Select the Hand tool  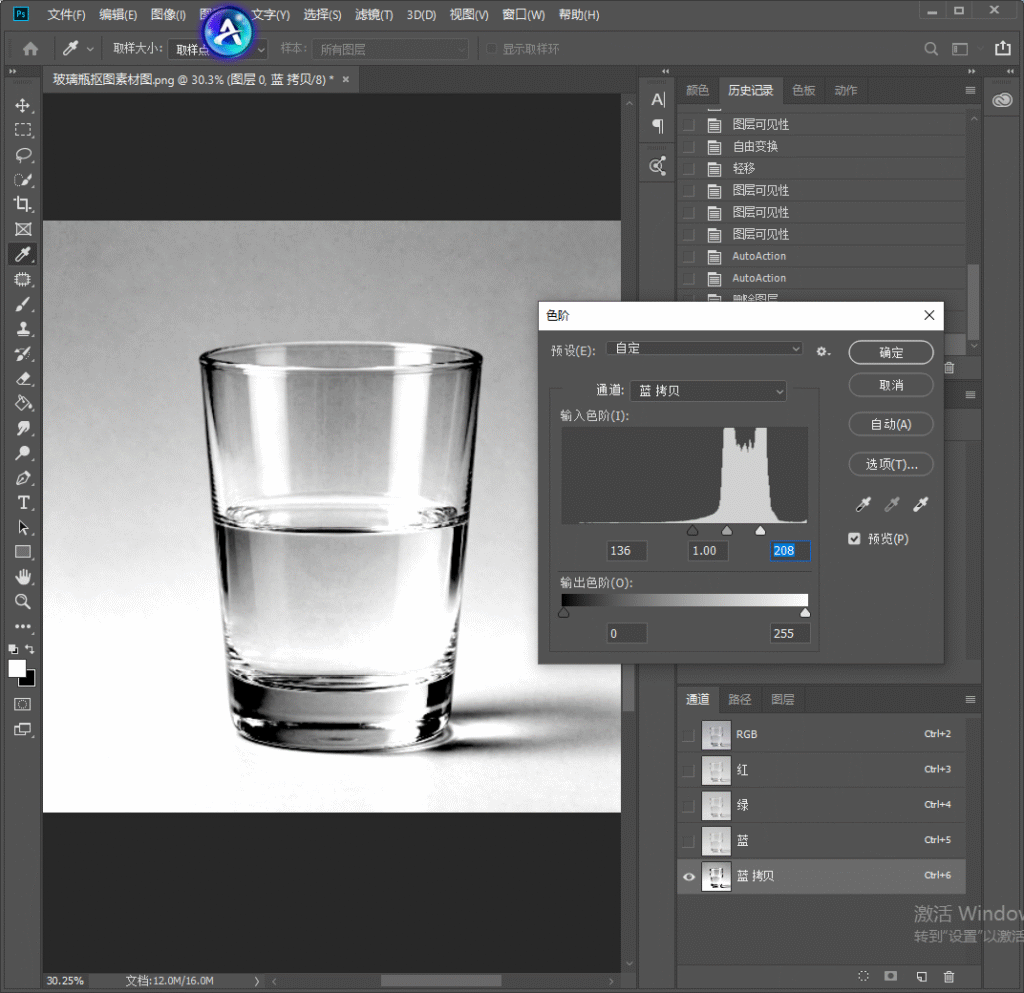pyautogui.click(x=23, y=577)
